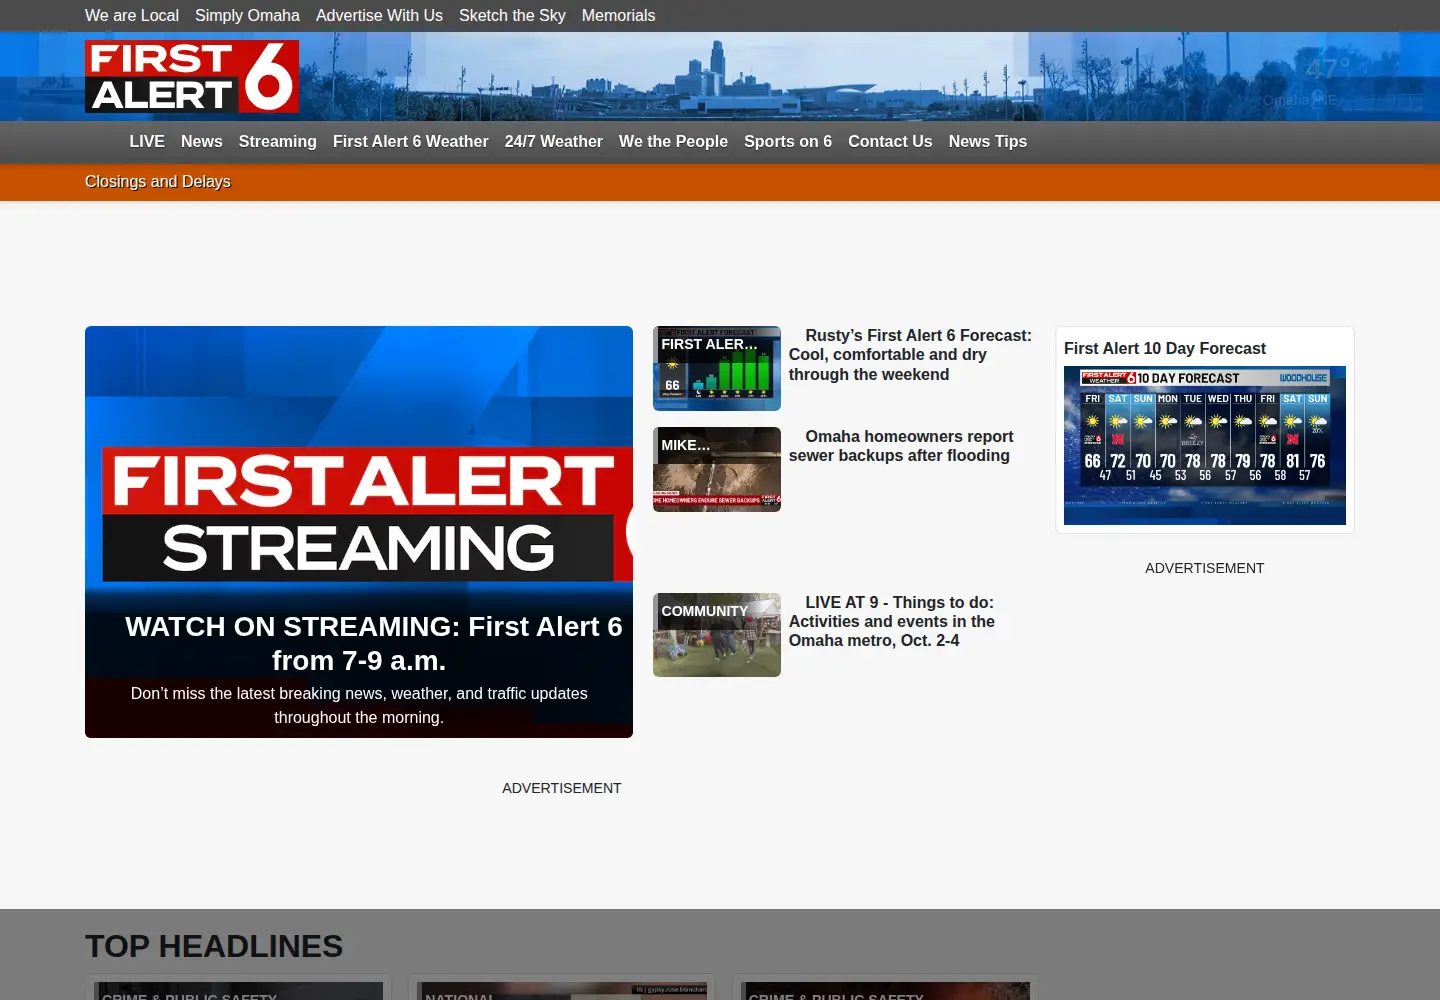This screenshot has height=1000, width=1440.
Task: Select News Tips in the navigation
Action: coord(988,142)
